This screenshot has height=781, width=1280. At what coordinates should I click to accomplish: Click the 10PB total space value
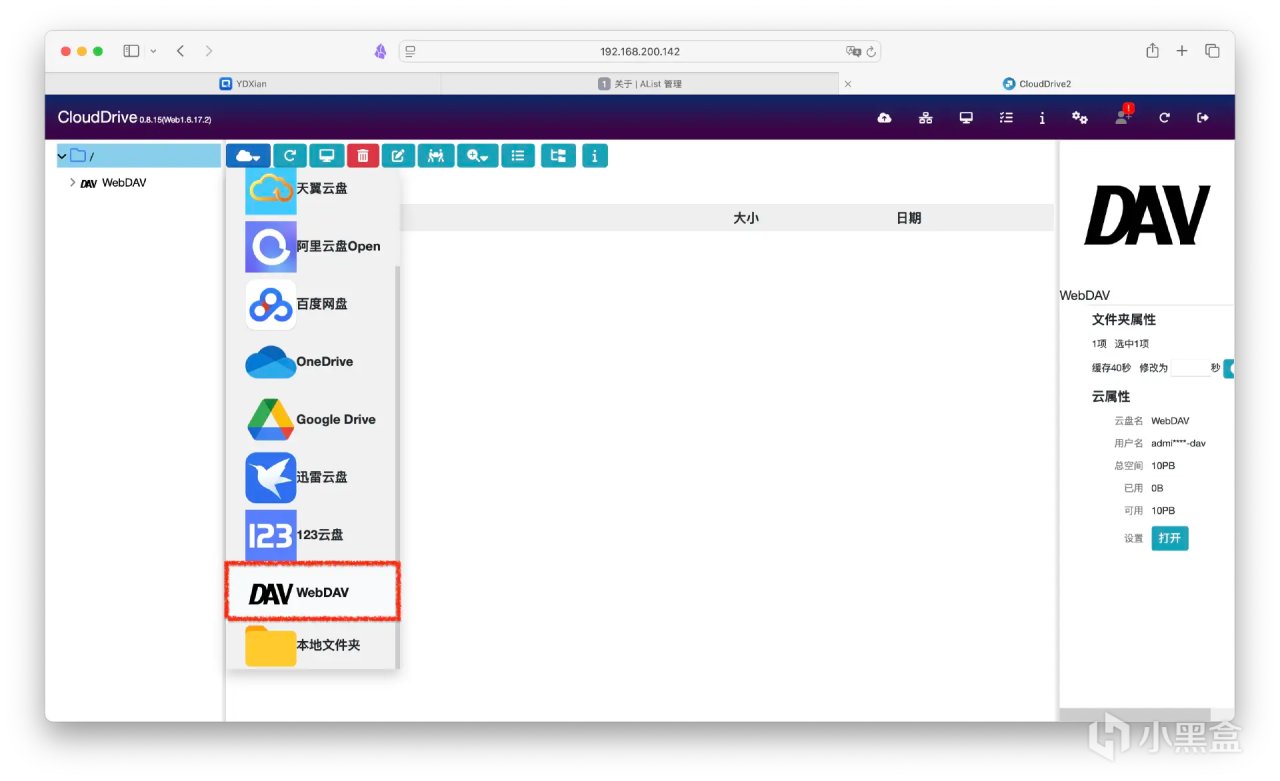click(x=1165, y=465)
